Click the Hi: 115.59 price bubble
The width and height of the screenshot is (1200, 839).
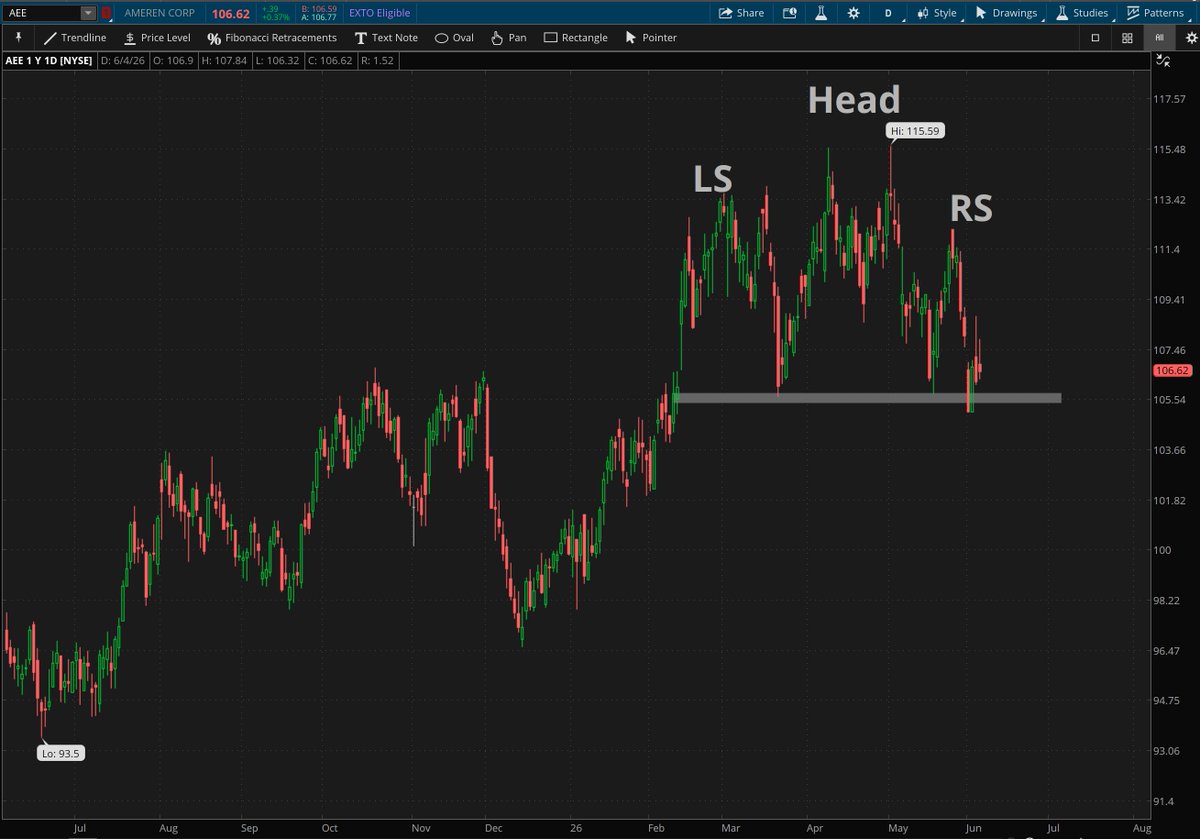point(914,130)
